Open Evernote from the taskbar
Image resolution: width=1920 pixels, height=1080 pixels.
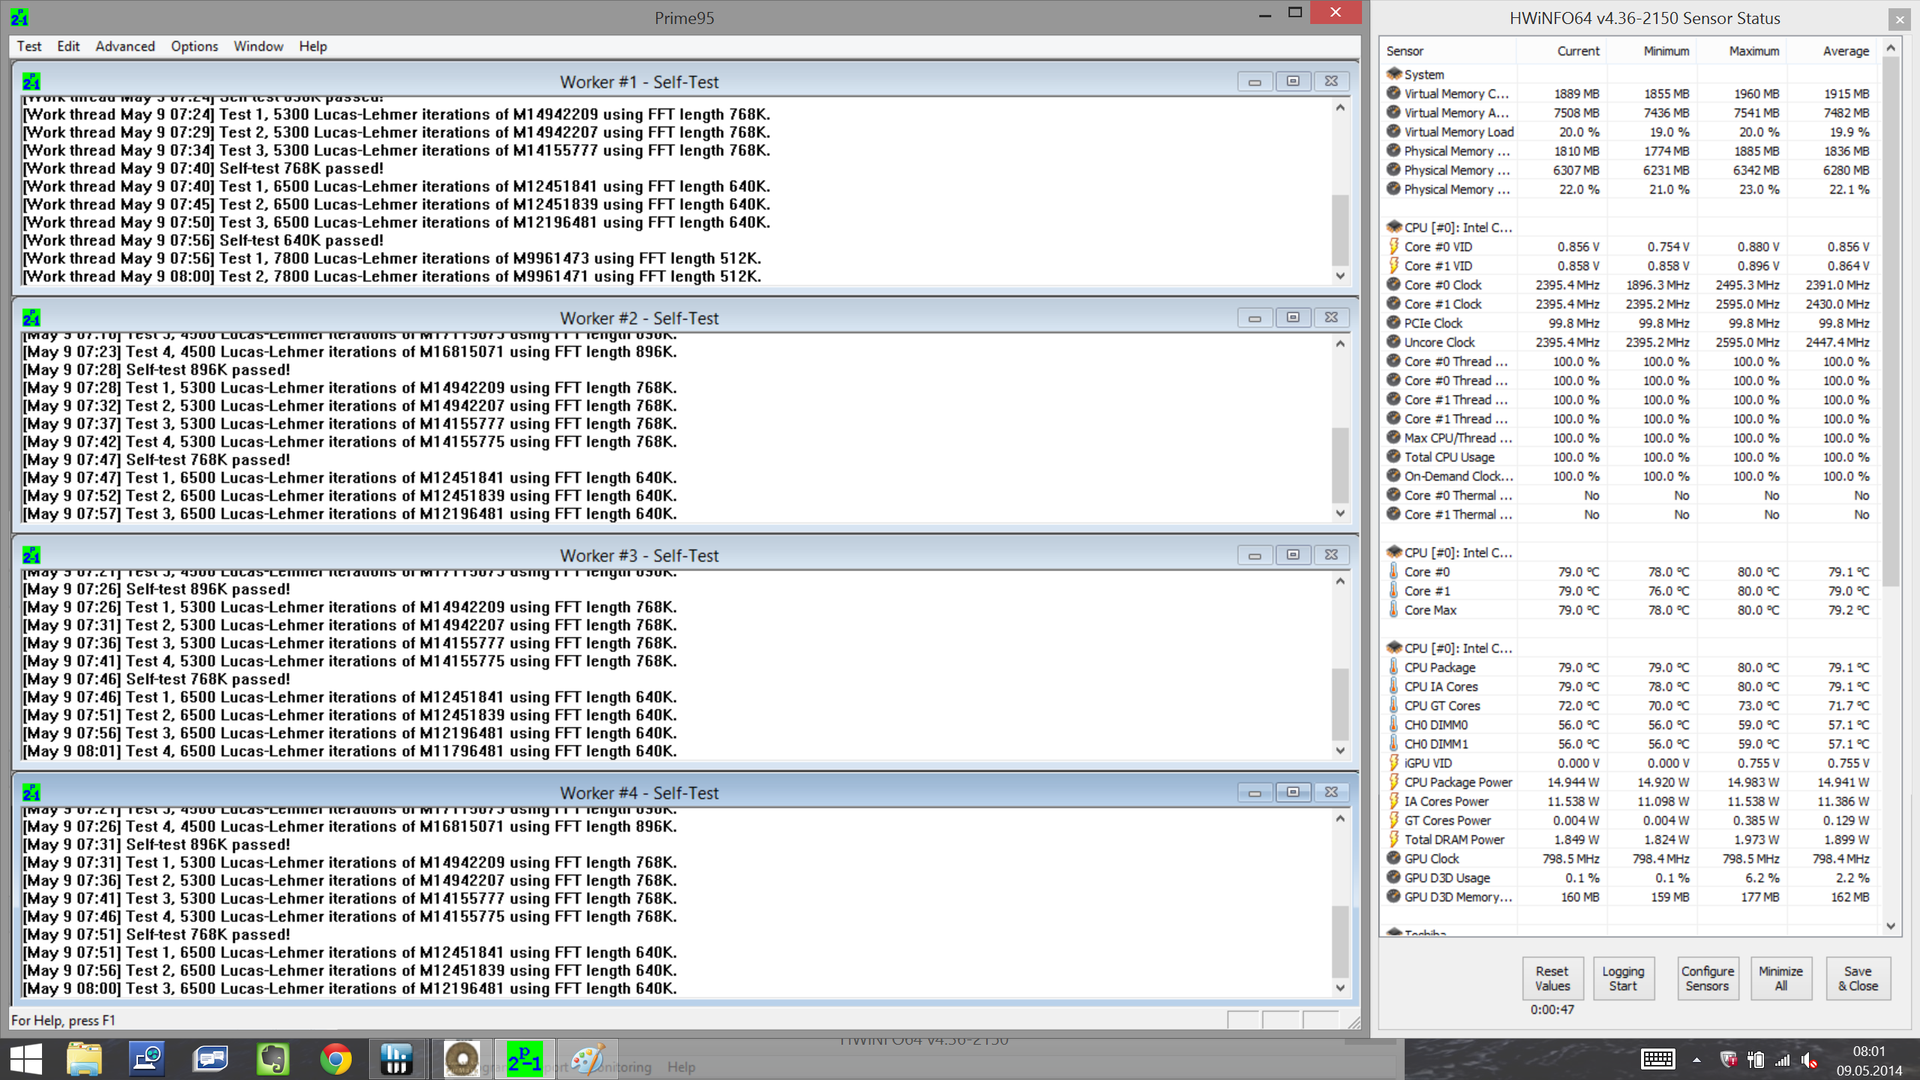click(x=273, y=1059)
